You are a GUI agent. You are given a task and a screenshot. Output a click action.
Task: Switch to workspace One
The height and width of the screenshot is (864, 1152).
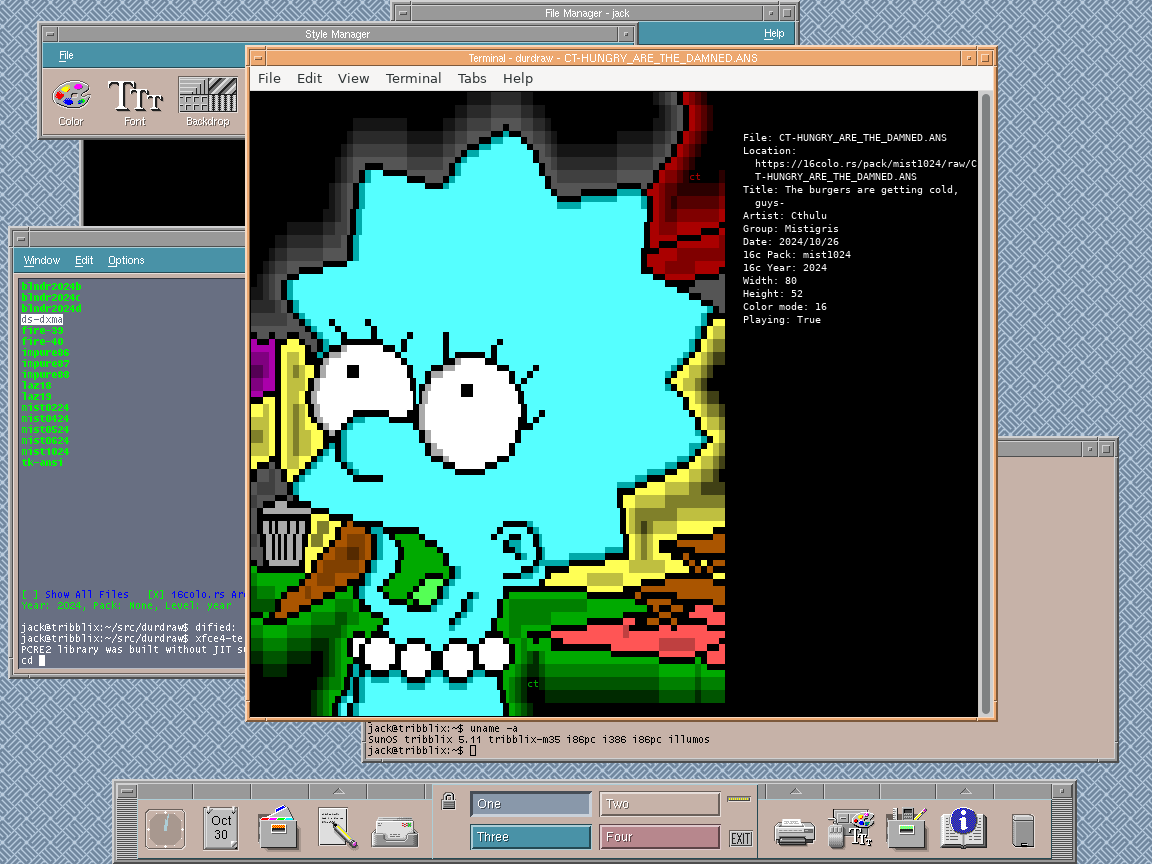click(x=530, y=804)
